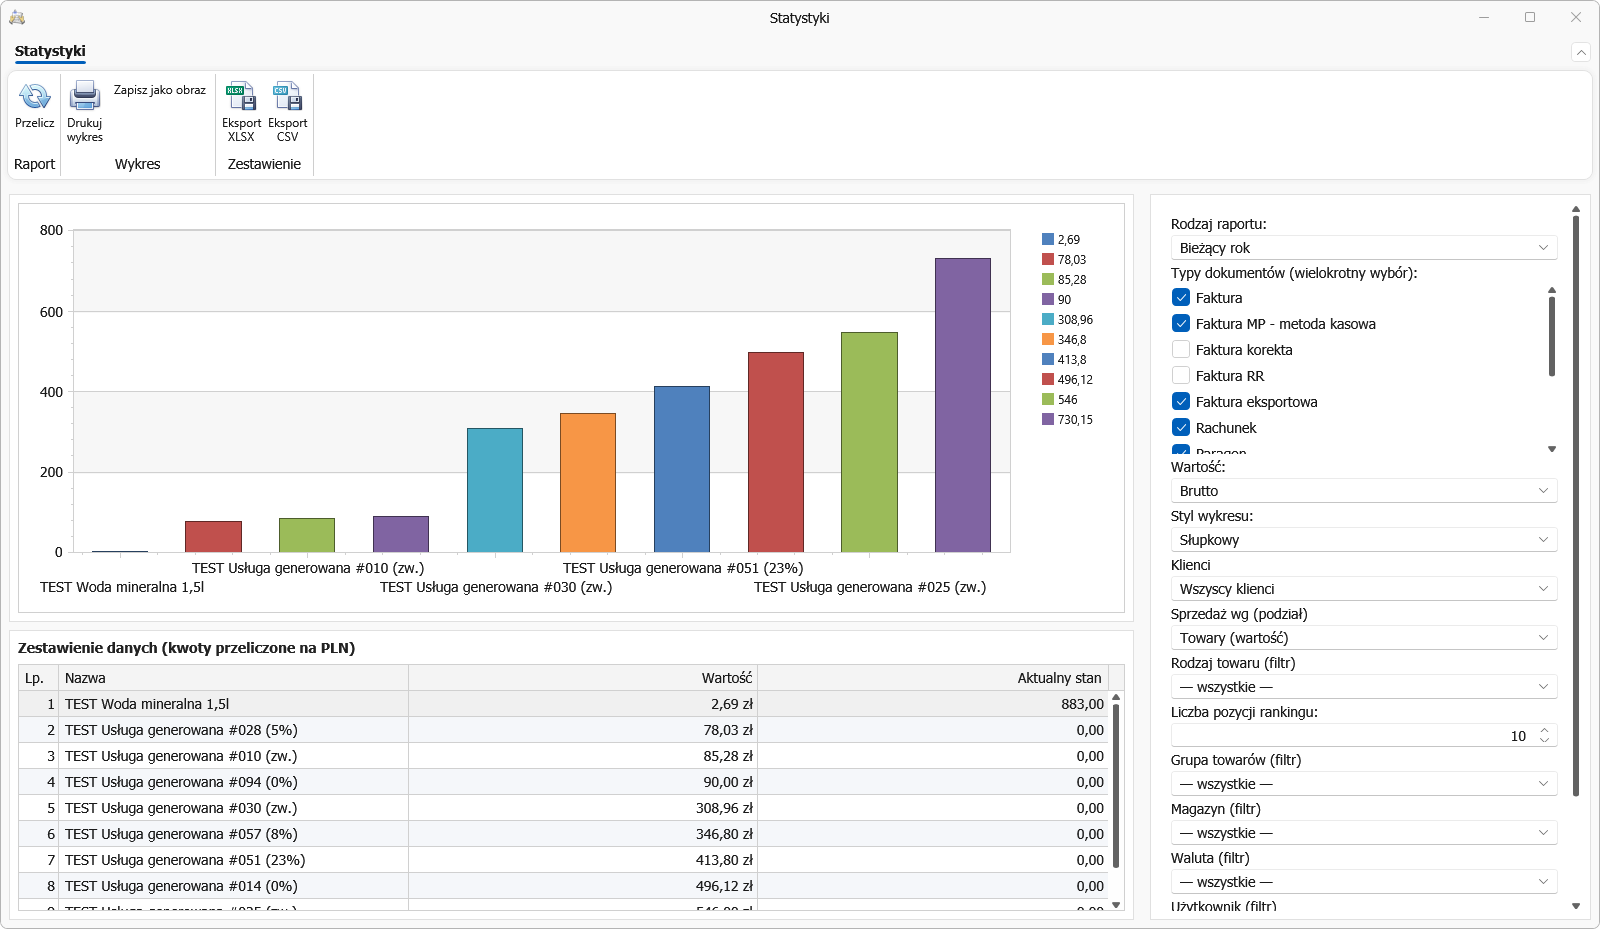This screenshot has height=929, width=1600.
Task: Enable the Faktura korekta checkbox
Action: pos(1181,350)
